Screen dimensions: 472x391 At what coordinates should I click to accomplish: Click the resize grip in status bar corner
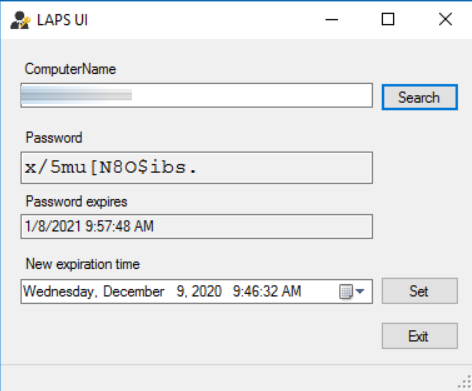465,383
